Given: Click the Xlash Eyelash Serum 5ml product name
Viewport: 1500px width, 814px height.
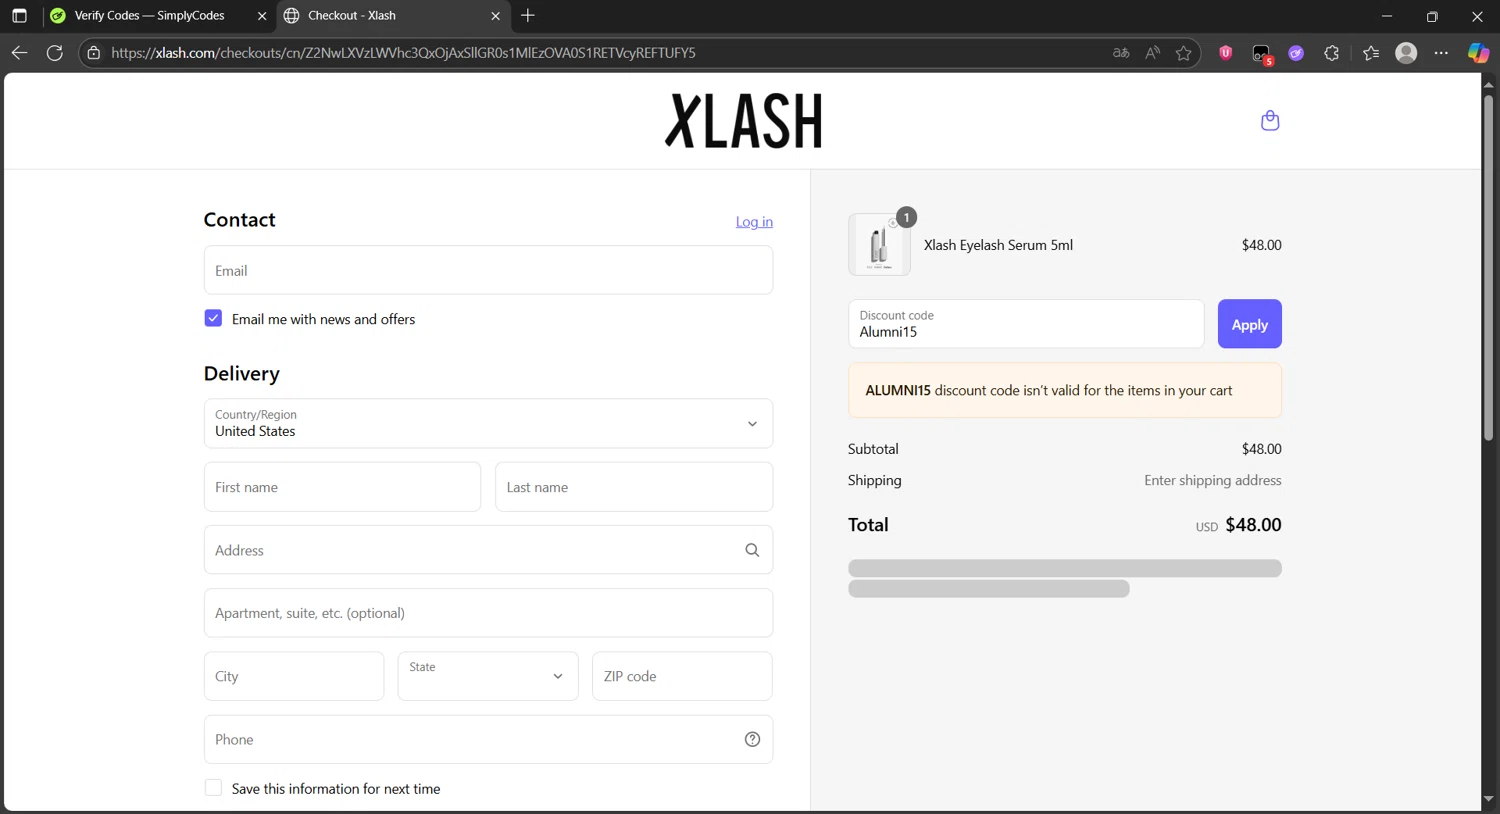Looking at the screenshot, I should click(x=998, y=245).
